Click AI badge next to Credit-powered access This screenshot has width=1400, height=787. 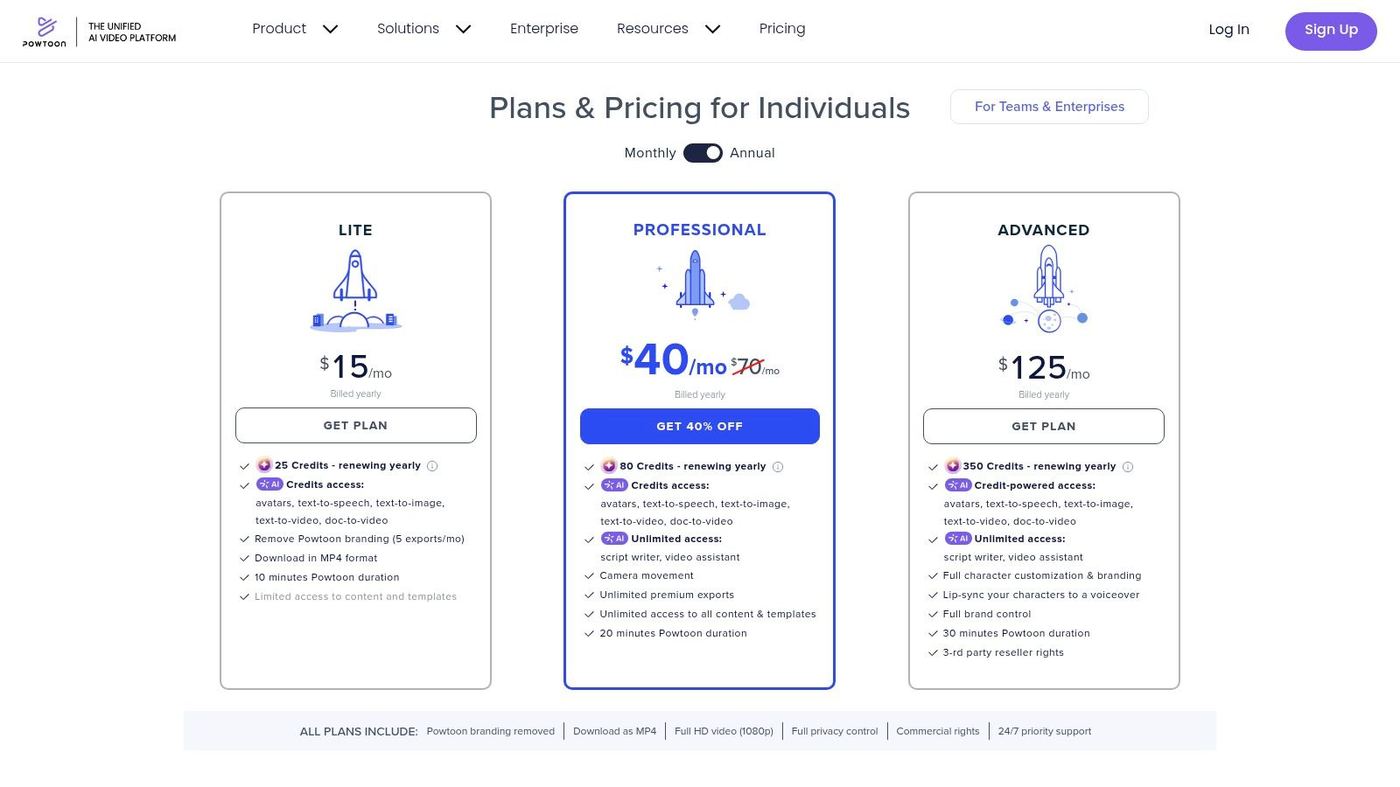point(958,485)
